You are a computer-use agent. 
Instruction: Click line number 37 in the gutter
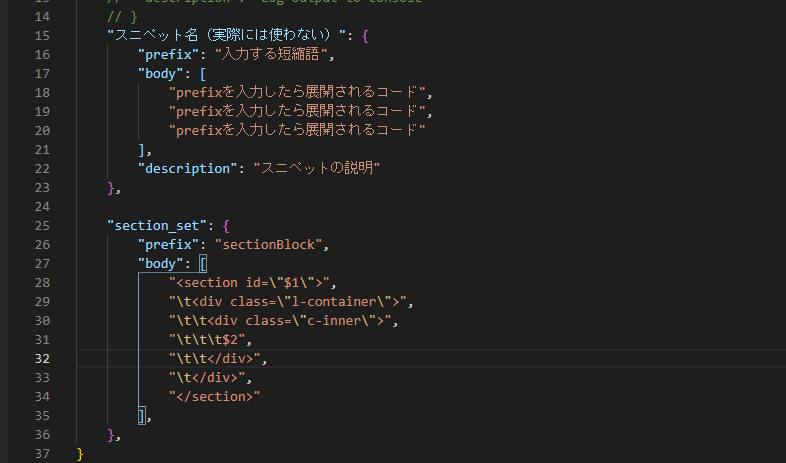pyautogui.click(x=41, y=453)
